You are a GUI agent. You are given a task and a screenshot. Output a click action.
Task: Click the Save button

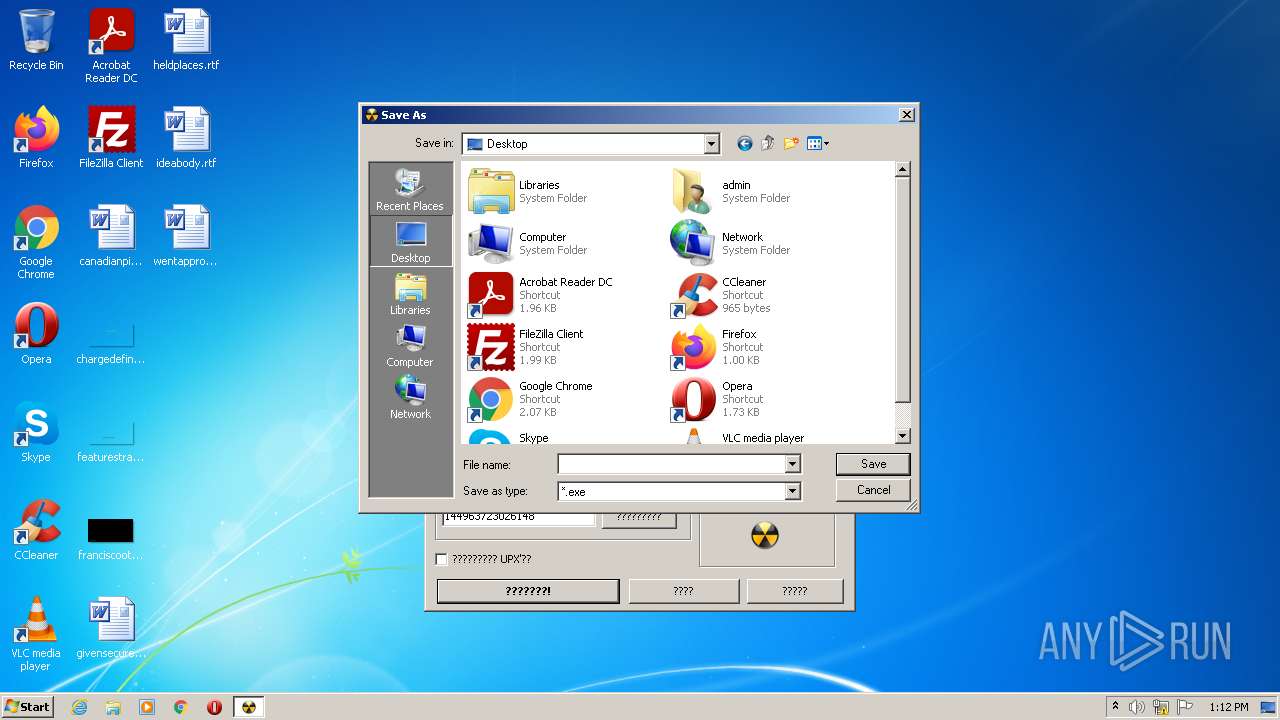click(873, 464)
